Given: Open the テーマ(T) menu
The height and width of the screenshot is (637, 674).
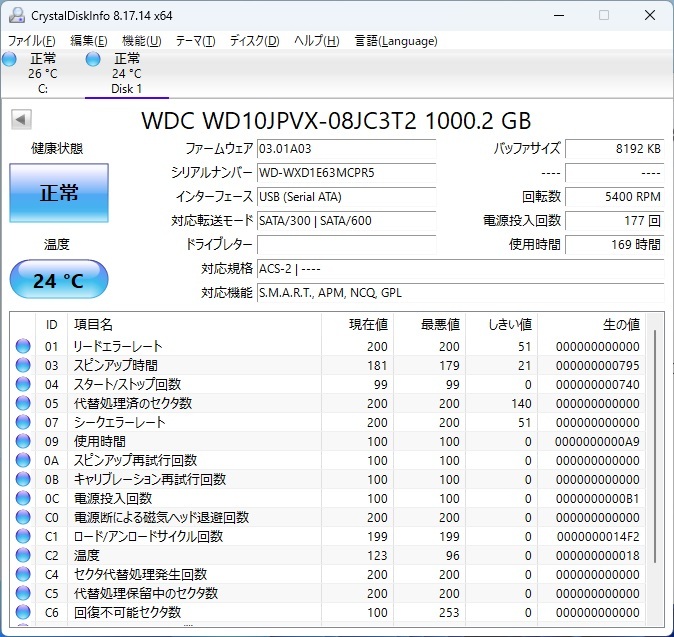Looking at the screenshot, I should (195, 41).
